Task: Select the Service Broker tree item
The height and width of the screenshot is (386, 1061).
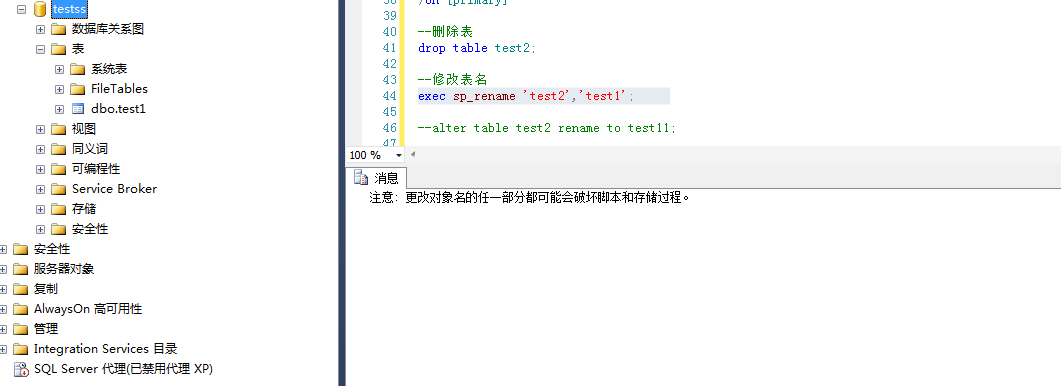Action: pos(114,189)
